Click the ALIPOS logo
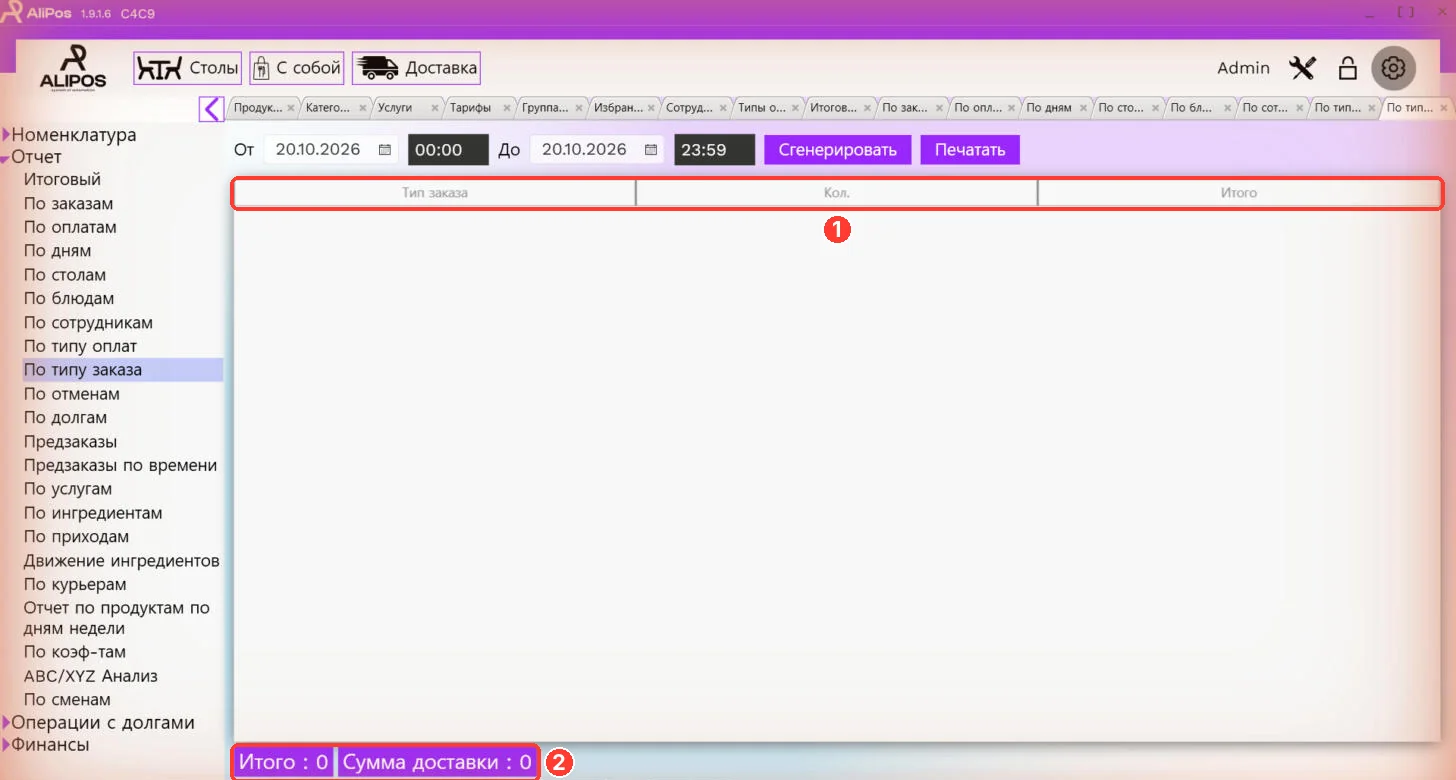1456x780 pixels. [73, 68]
